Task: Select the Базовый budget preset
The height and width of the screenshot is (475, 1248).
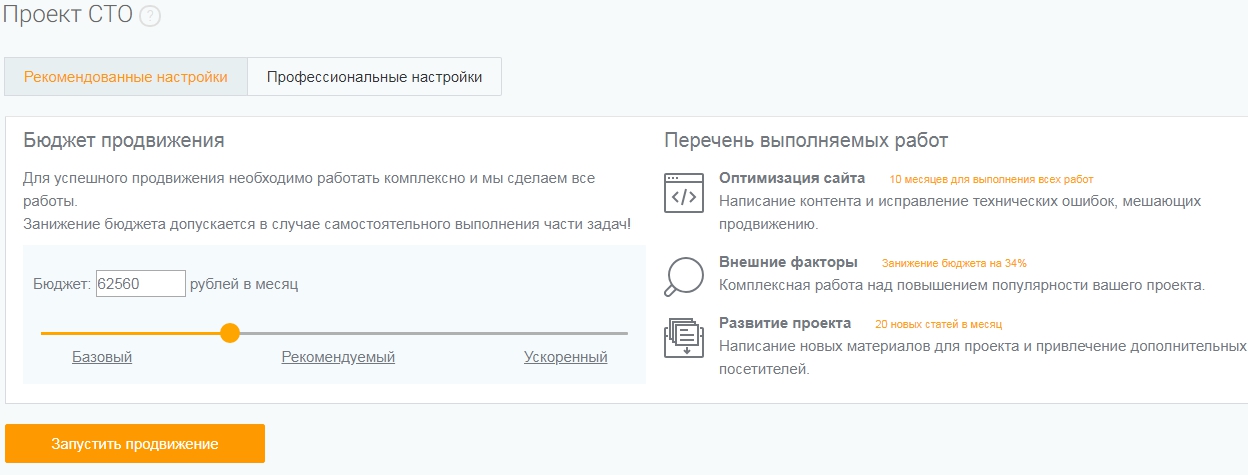Action: pos(102,357)
